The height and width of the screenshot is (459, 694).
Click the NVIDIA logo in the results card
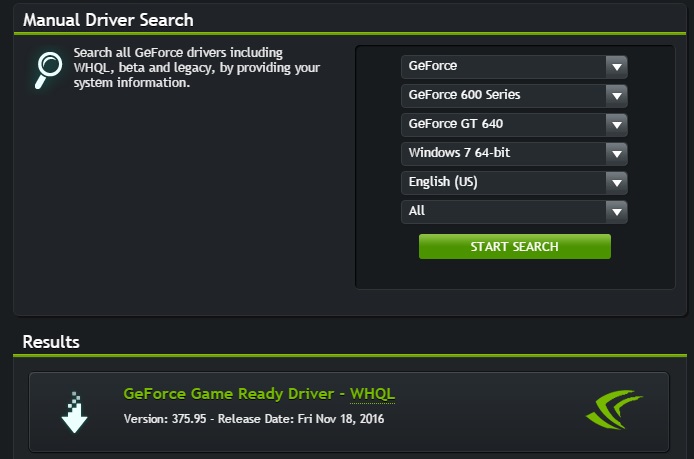pos(614,409)
